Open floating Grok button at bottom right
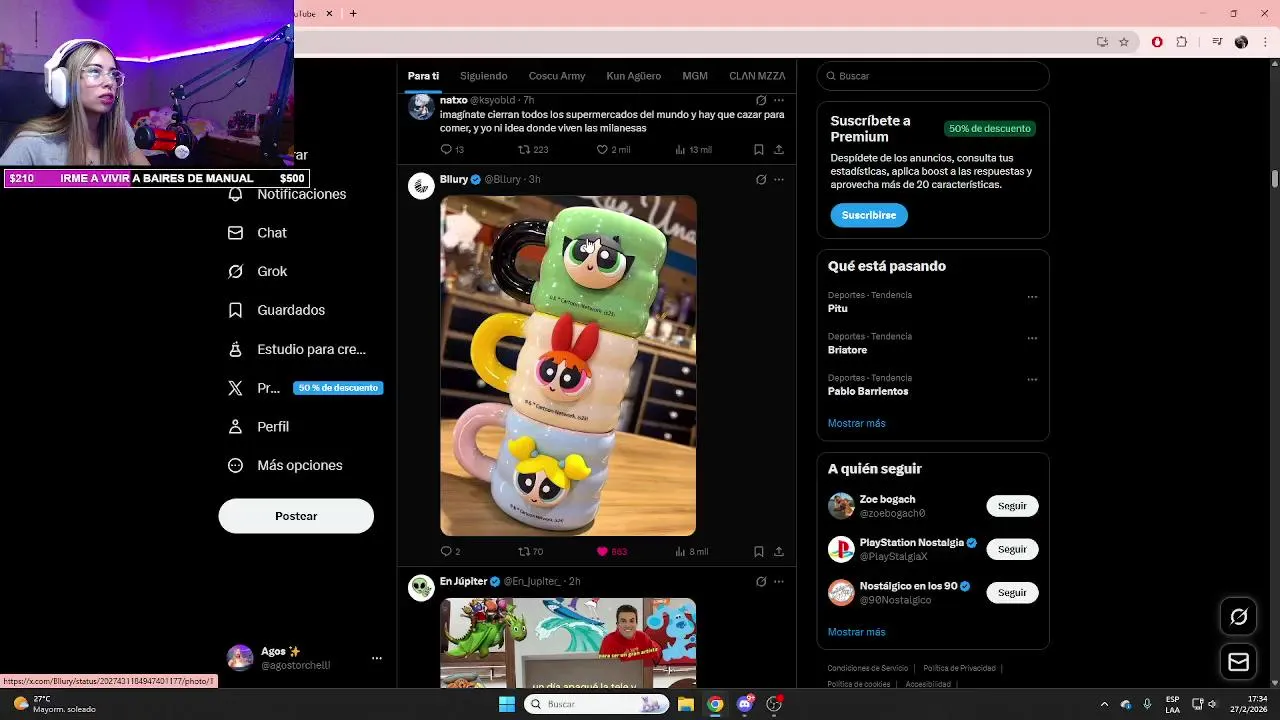 [x=1239, y=617]
